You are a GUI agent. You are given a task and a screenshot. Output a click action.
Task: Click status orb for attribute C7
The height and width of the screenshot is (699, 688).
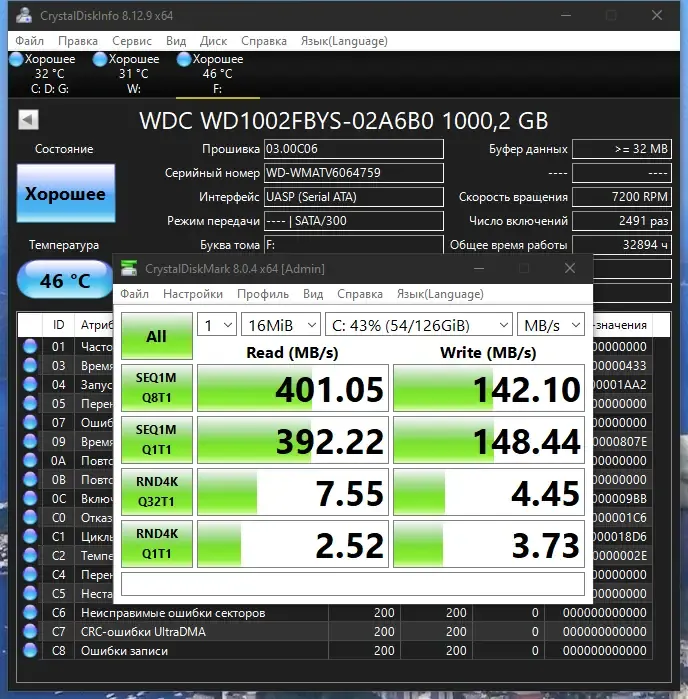(30, 632)
